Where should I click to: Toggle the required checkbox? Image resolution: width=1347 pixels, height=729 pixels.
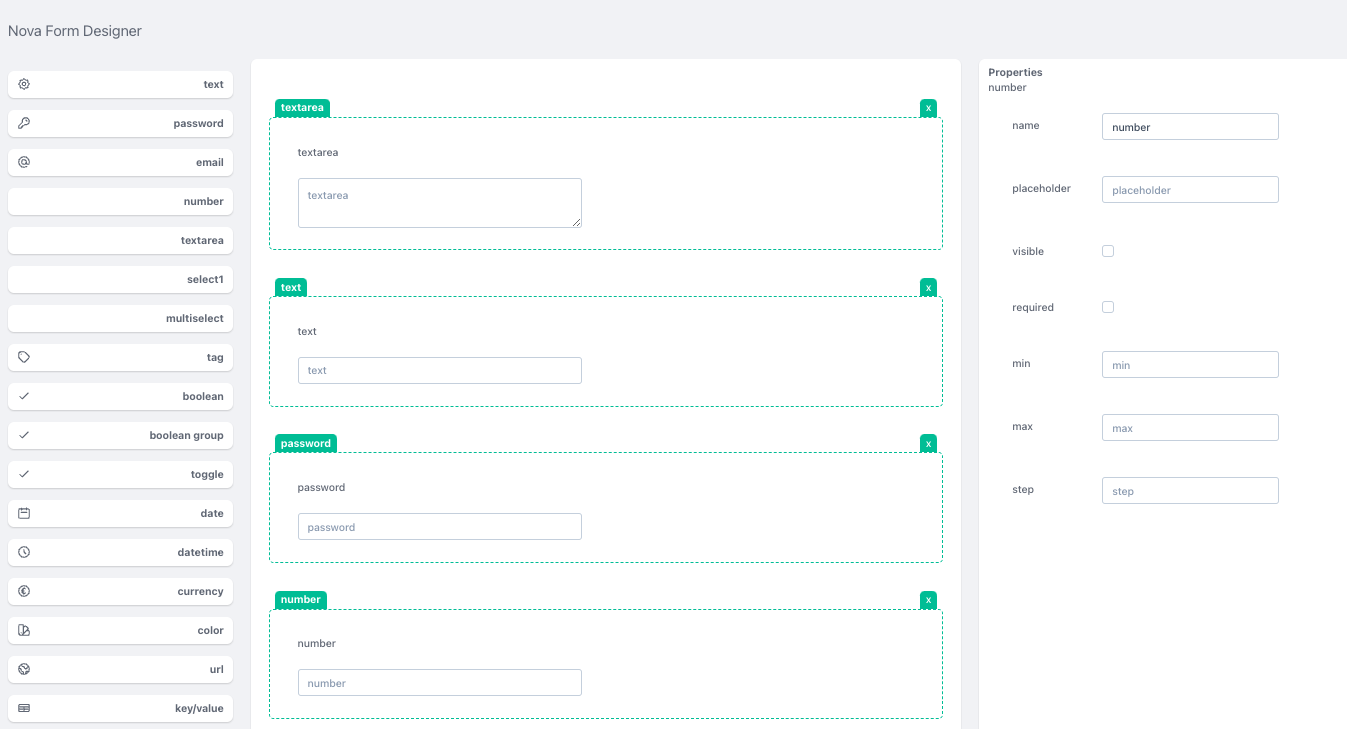coord(1108,308)
